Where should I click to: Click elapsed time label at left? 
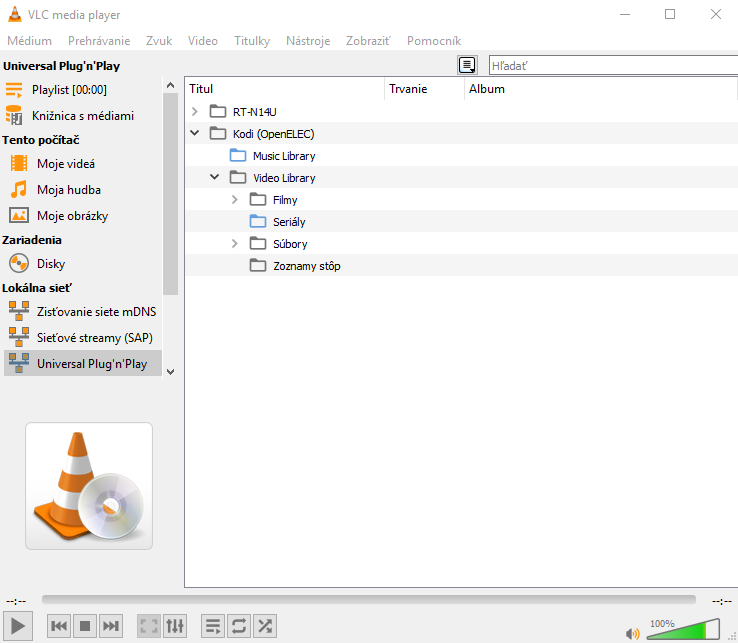16,601
